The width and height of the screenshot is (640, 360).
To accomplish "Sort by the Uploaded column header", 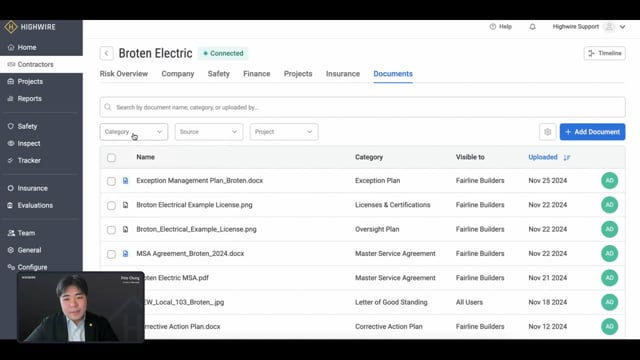I will pos(543,157).
